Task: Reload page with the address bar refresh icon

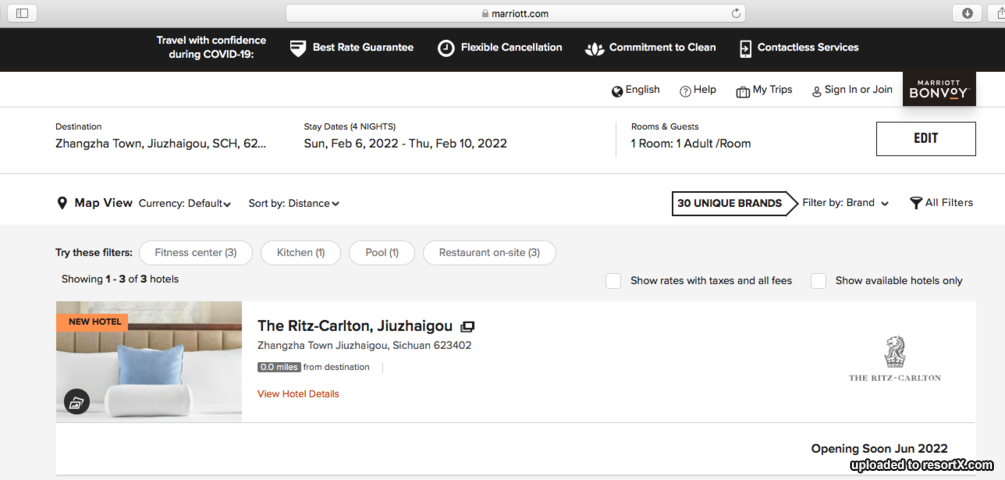Action: click(736, 13)
